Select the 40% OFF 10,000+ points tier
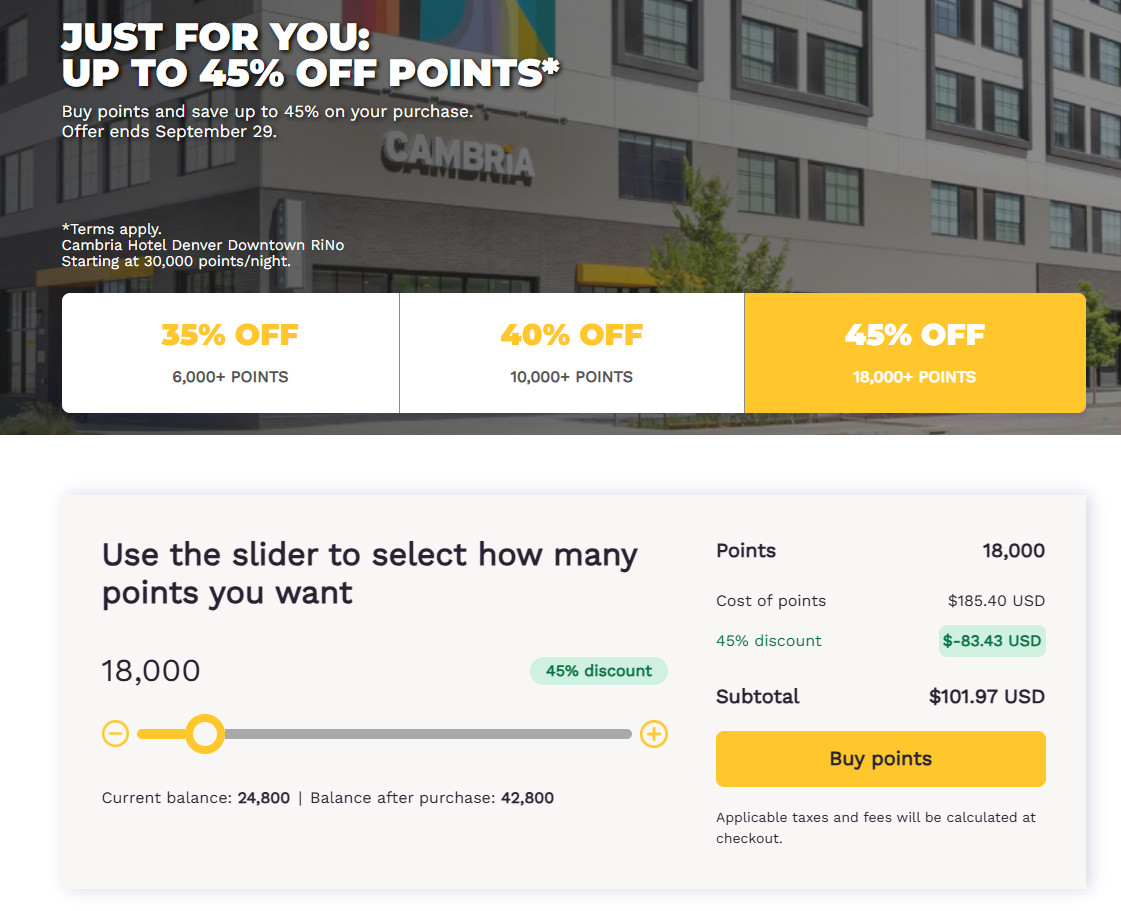This screenshot has width=1121, height=911. pos(571,353)
